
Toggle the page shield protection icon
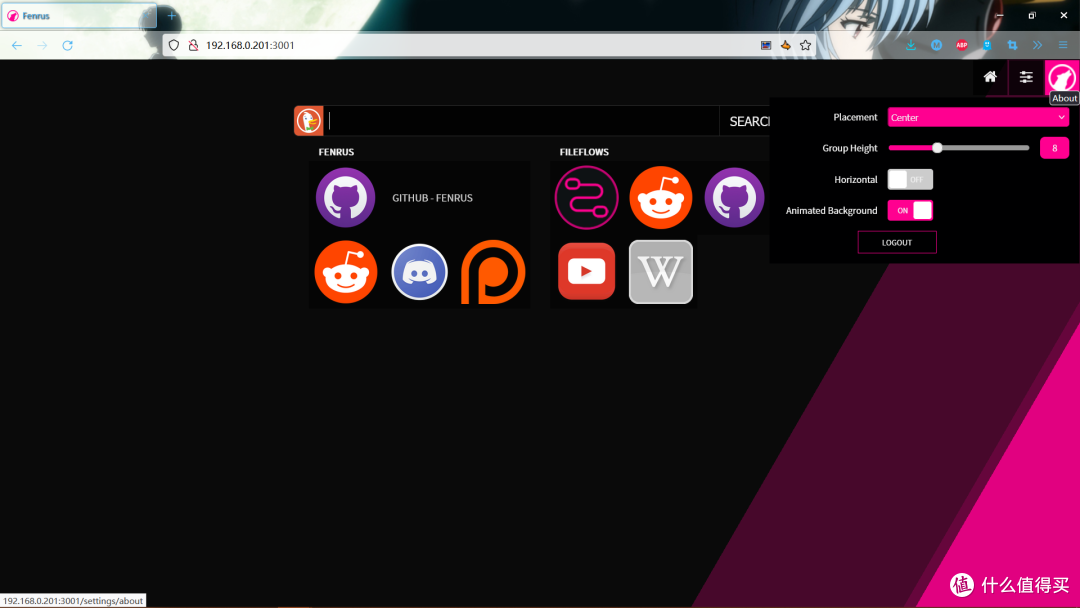click(173, 45)
